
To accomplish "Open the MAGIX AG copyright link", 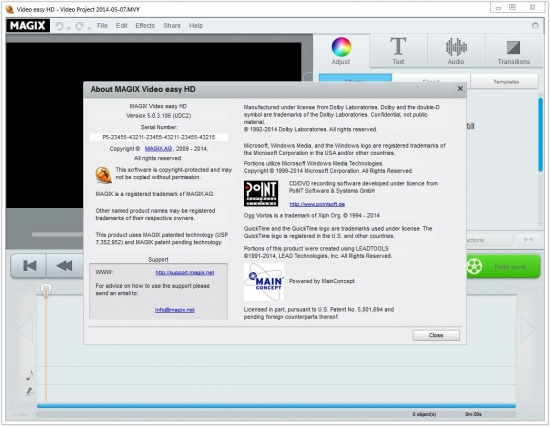I will tap(158, 149).
